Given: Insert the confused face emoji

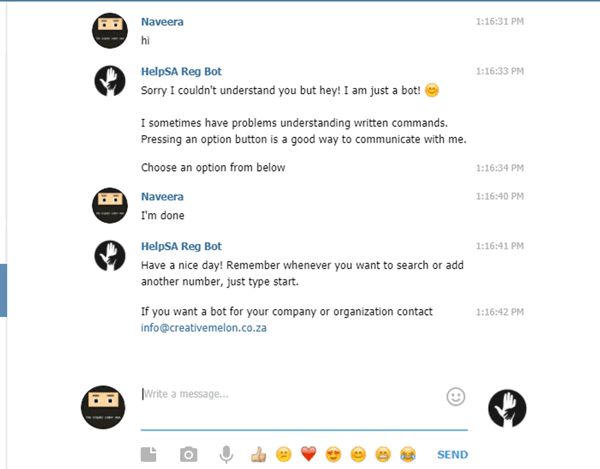Looking at the screenshot, I should [x=283, y=455].
